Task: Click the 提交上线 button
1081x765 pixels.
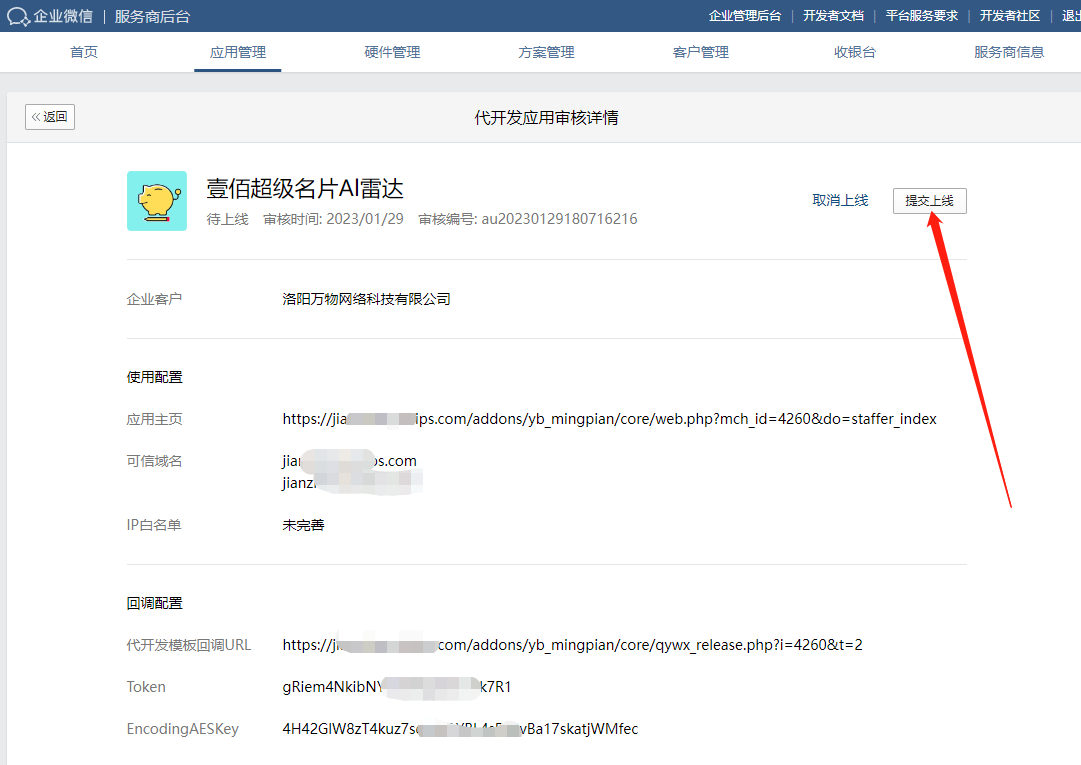Action: coord(929,201)
